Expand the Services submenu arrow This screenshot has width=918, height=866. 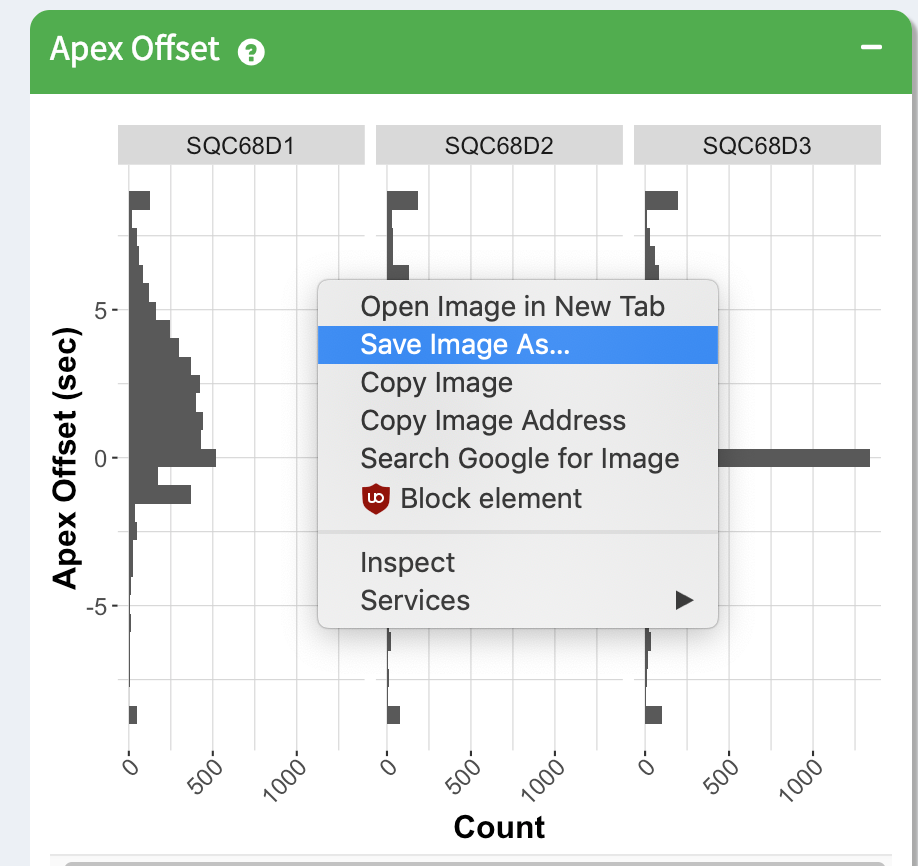click(684, 600)
